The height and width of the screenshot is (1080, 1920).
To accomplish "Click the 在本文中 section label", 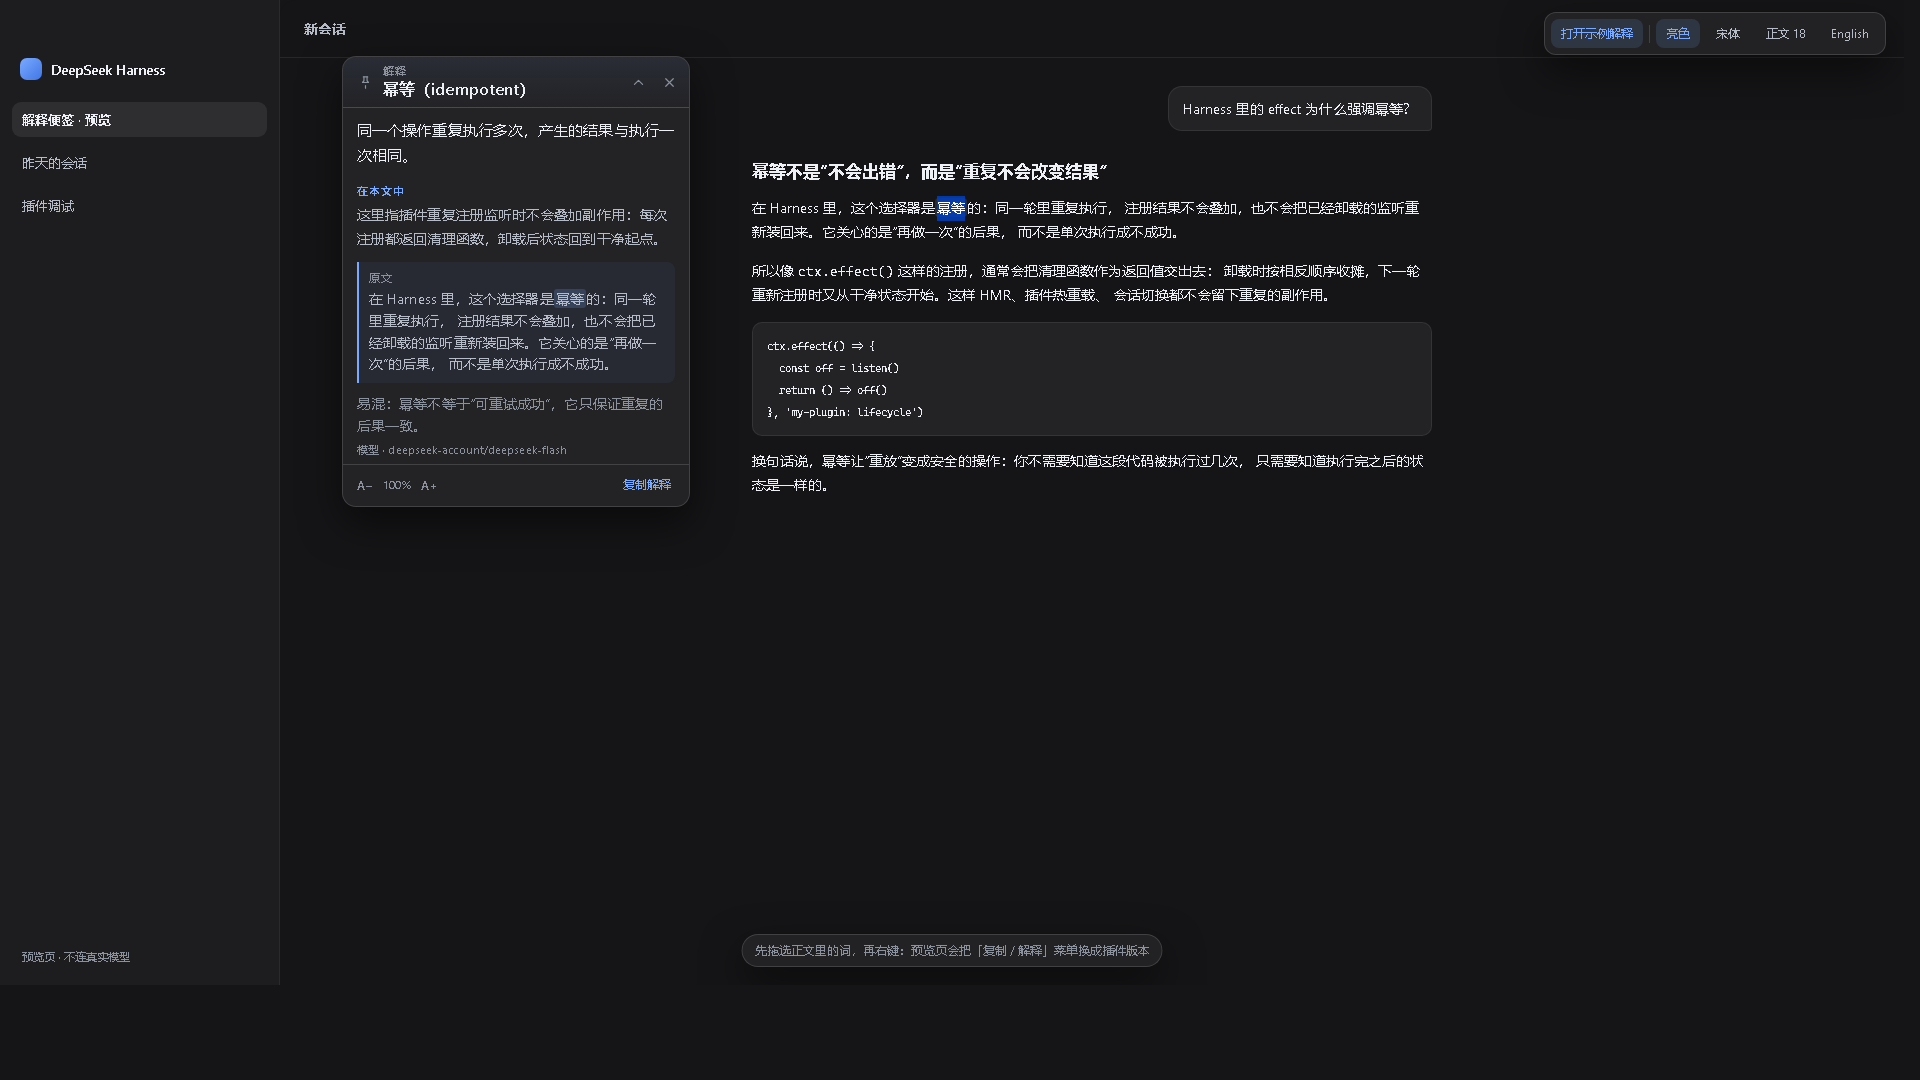I will click(x=380, y=191).
